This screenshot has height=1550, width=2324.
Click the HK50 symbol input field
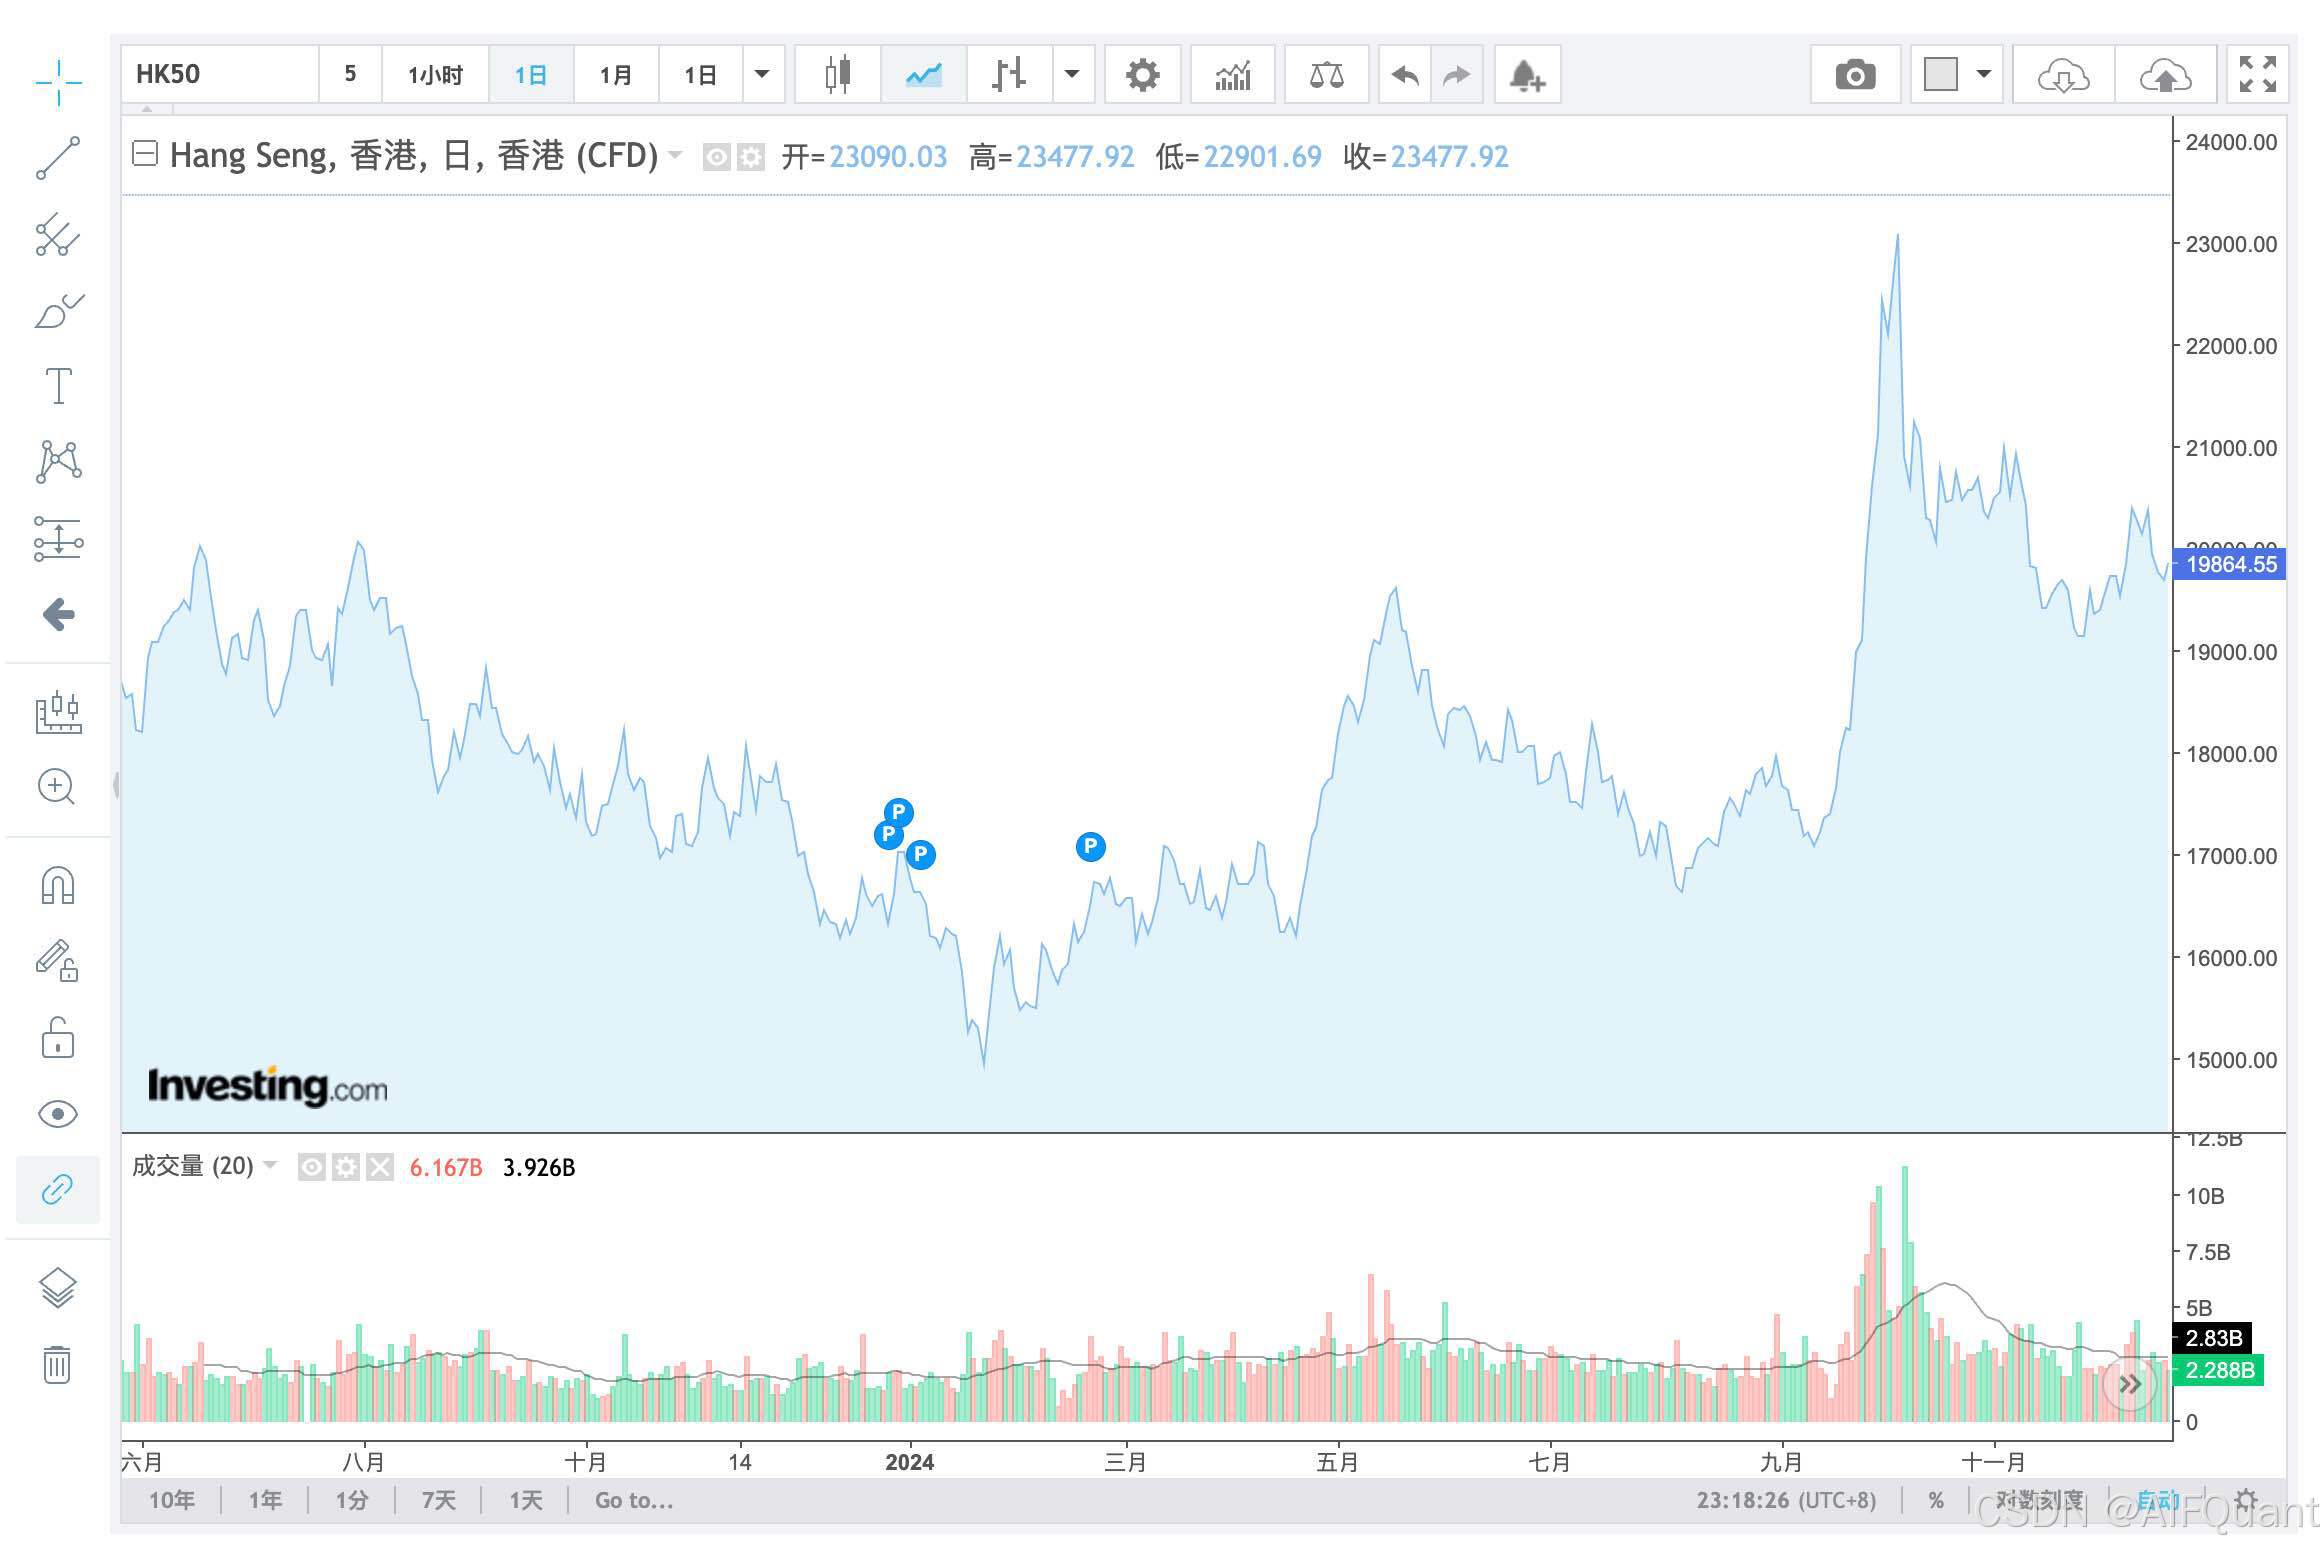pyautogui.click(x=220, y=75)
